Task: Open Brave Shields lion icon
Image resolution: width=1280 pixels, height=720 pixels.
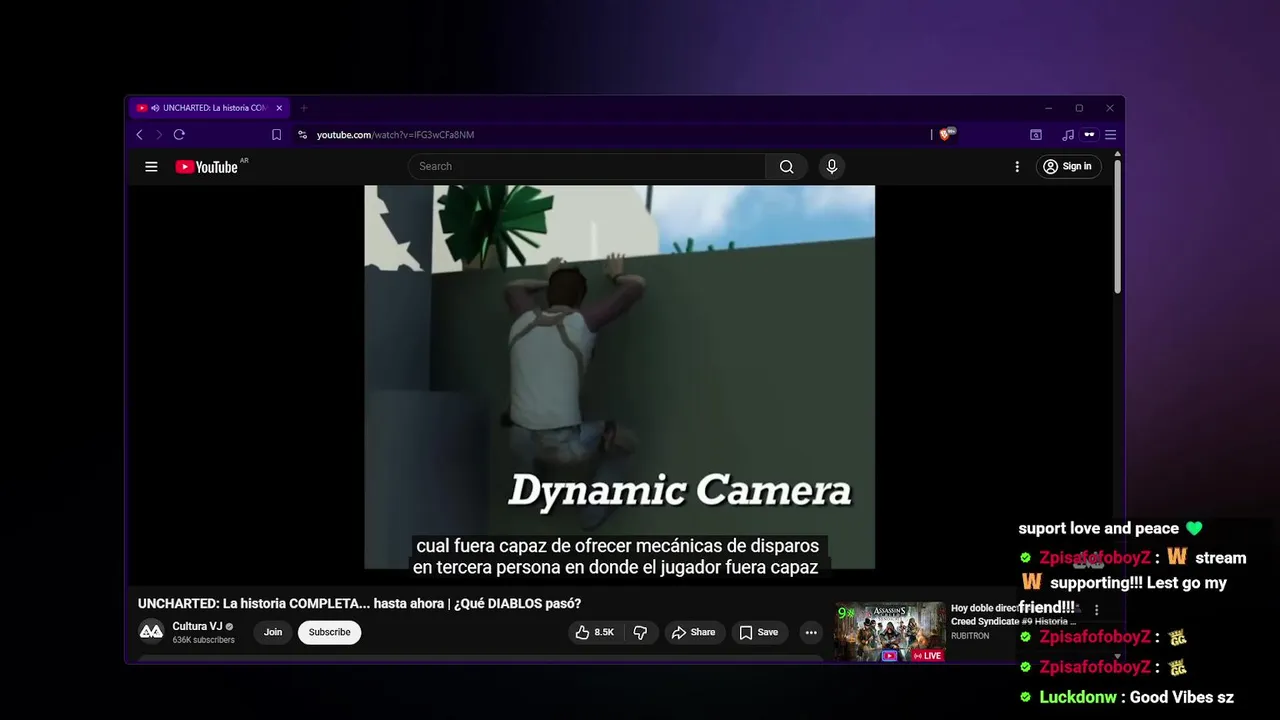Action: pos(946,134)
